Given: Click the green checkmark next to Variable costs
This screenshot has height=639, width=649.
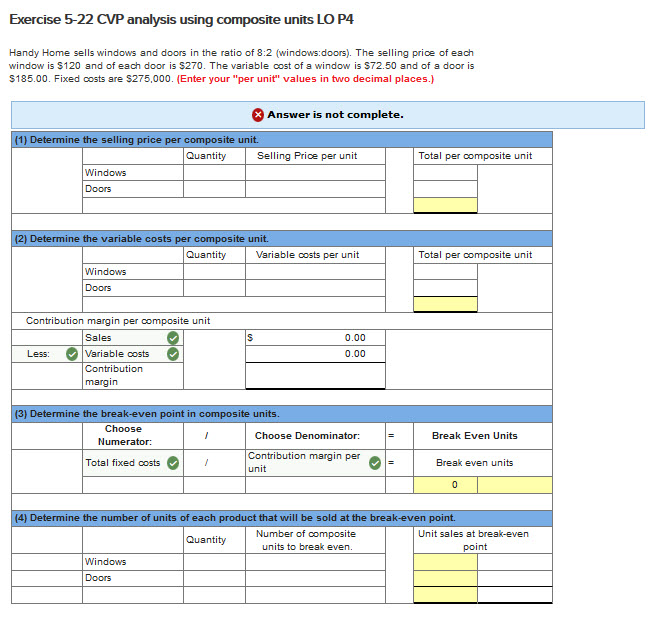Looking at the screenshot, I should (x=173, y=354).
